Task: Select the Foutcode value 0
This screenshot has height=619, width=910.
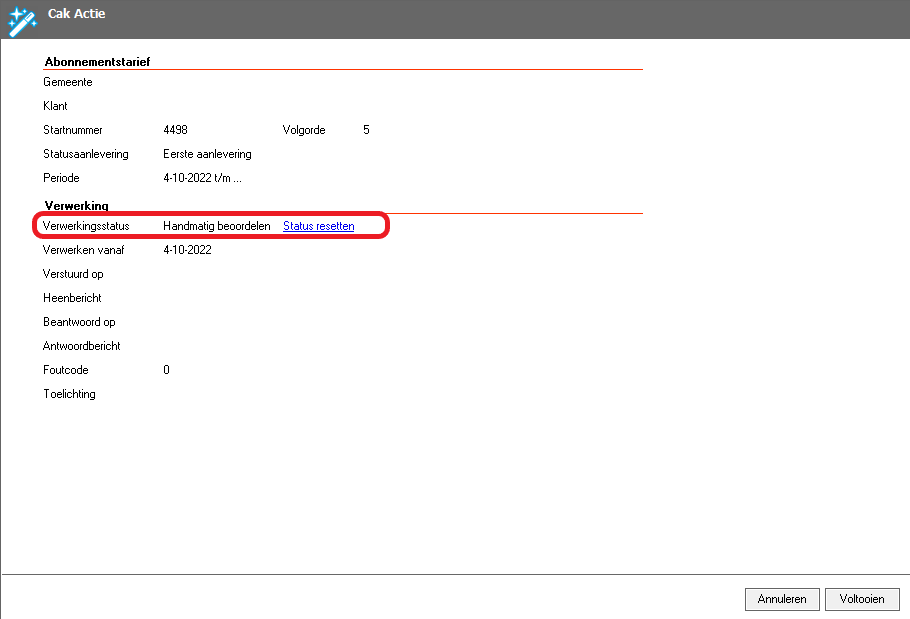Action: (166, 370)
